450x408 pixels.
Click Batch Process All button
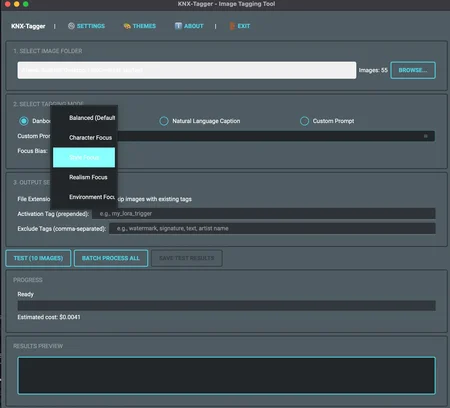click(x=111, y=258)
